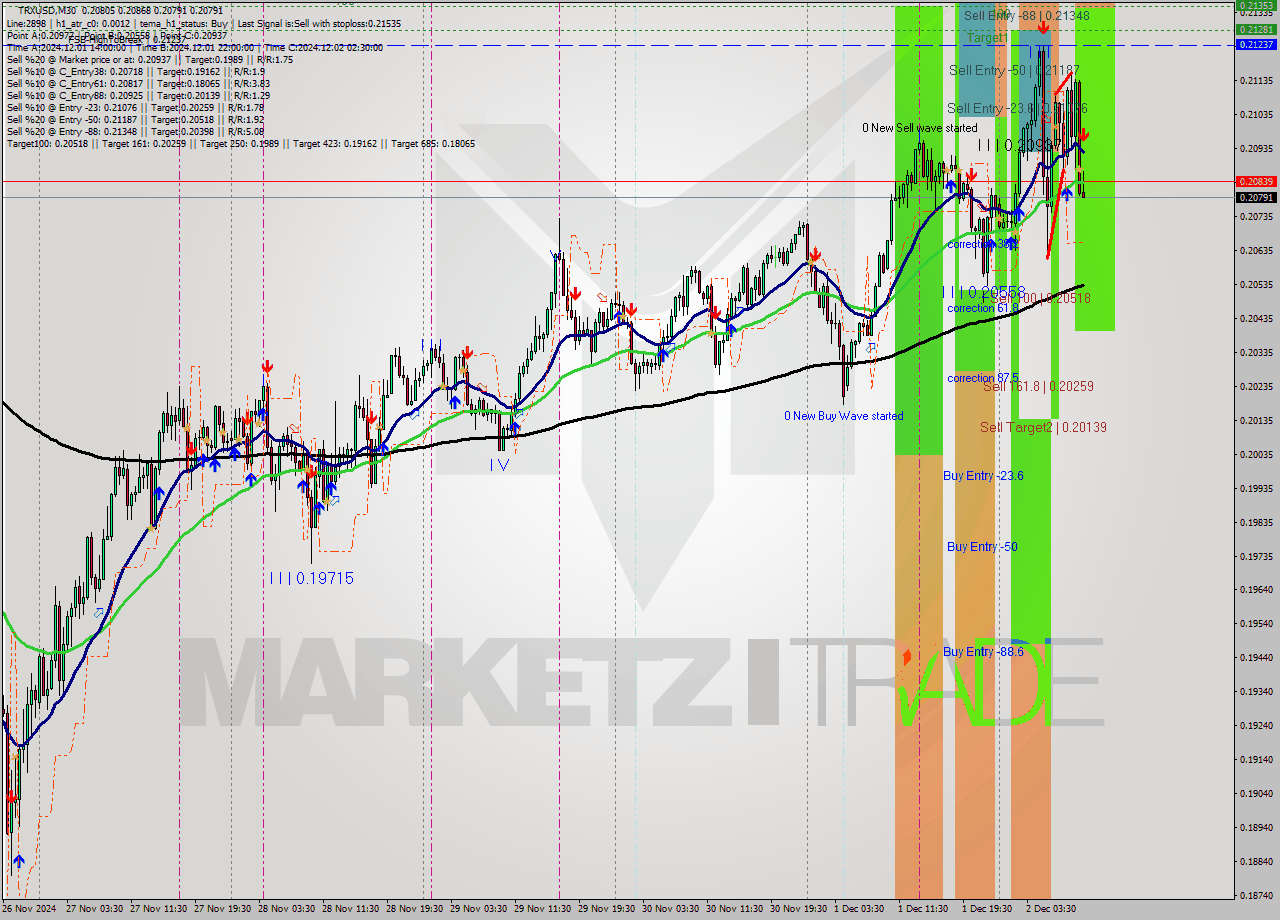
Task: Click the red 0.20839 price tag
Action: (1257, 181)
